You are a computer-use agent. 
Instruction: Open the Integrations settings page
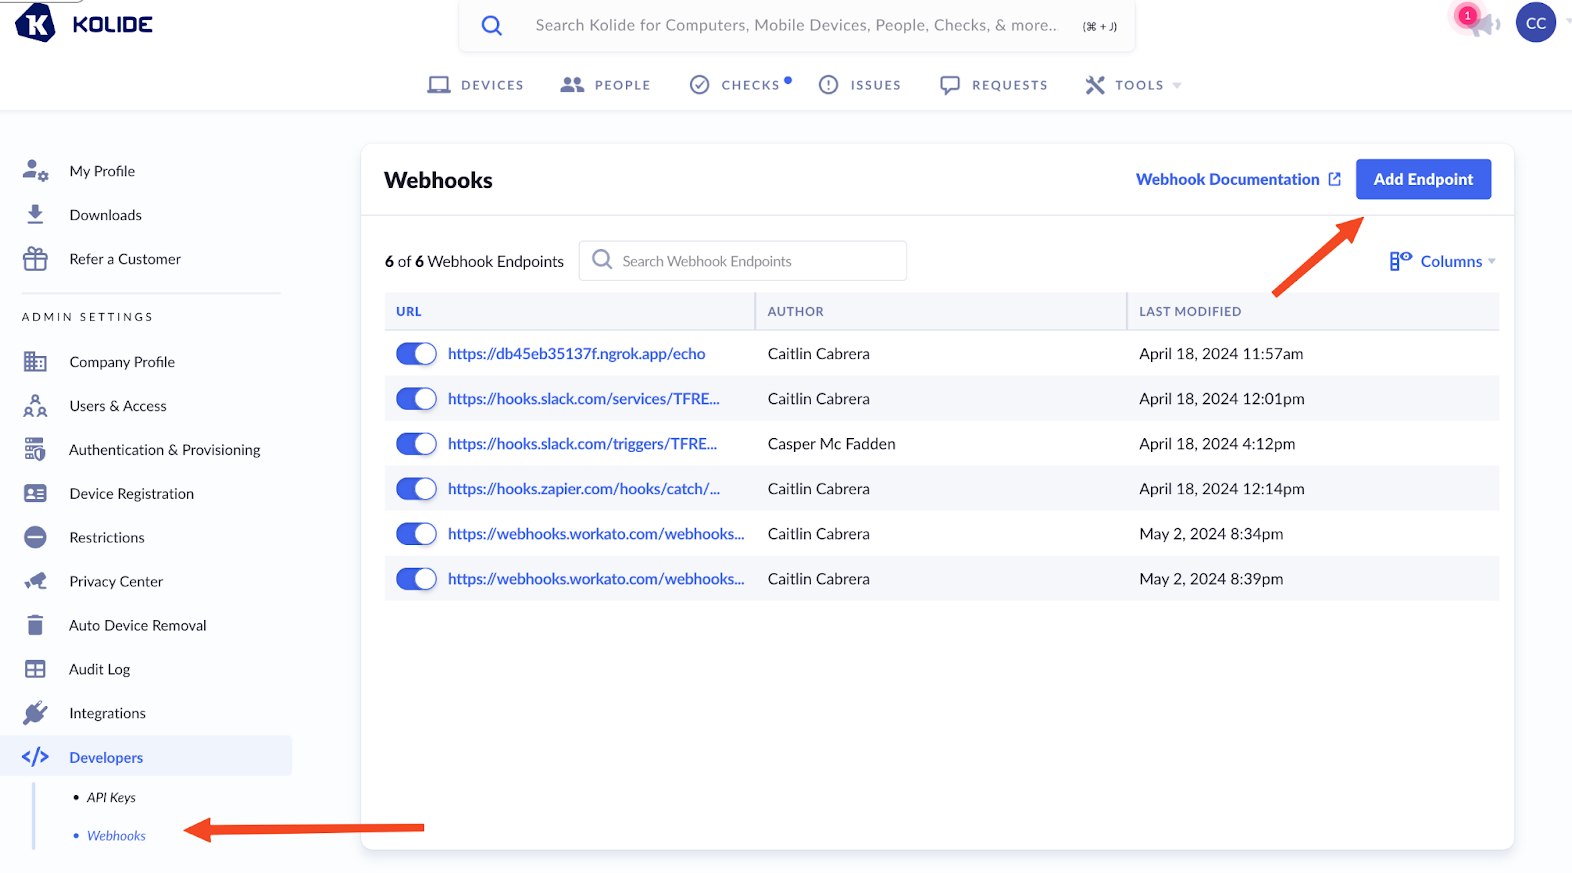coord(107,713)
